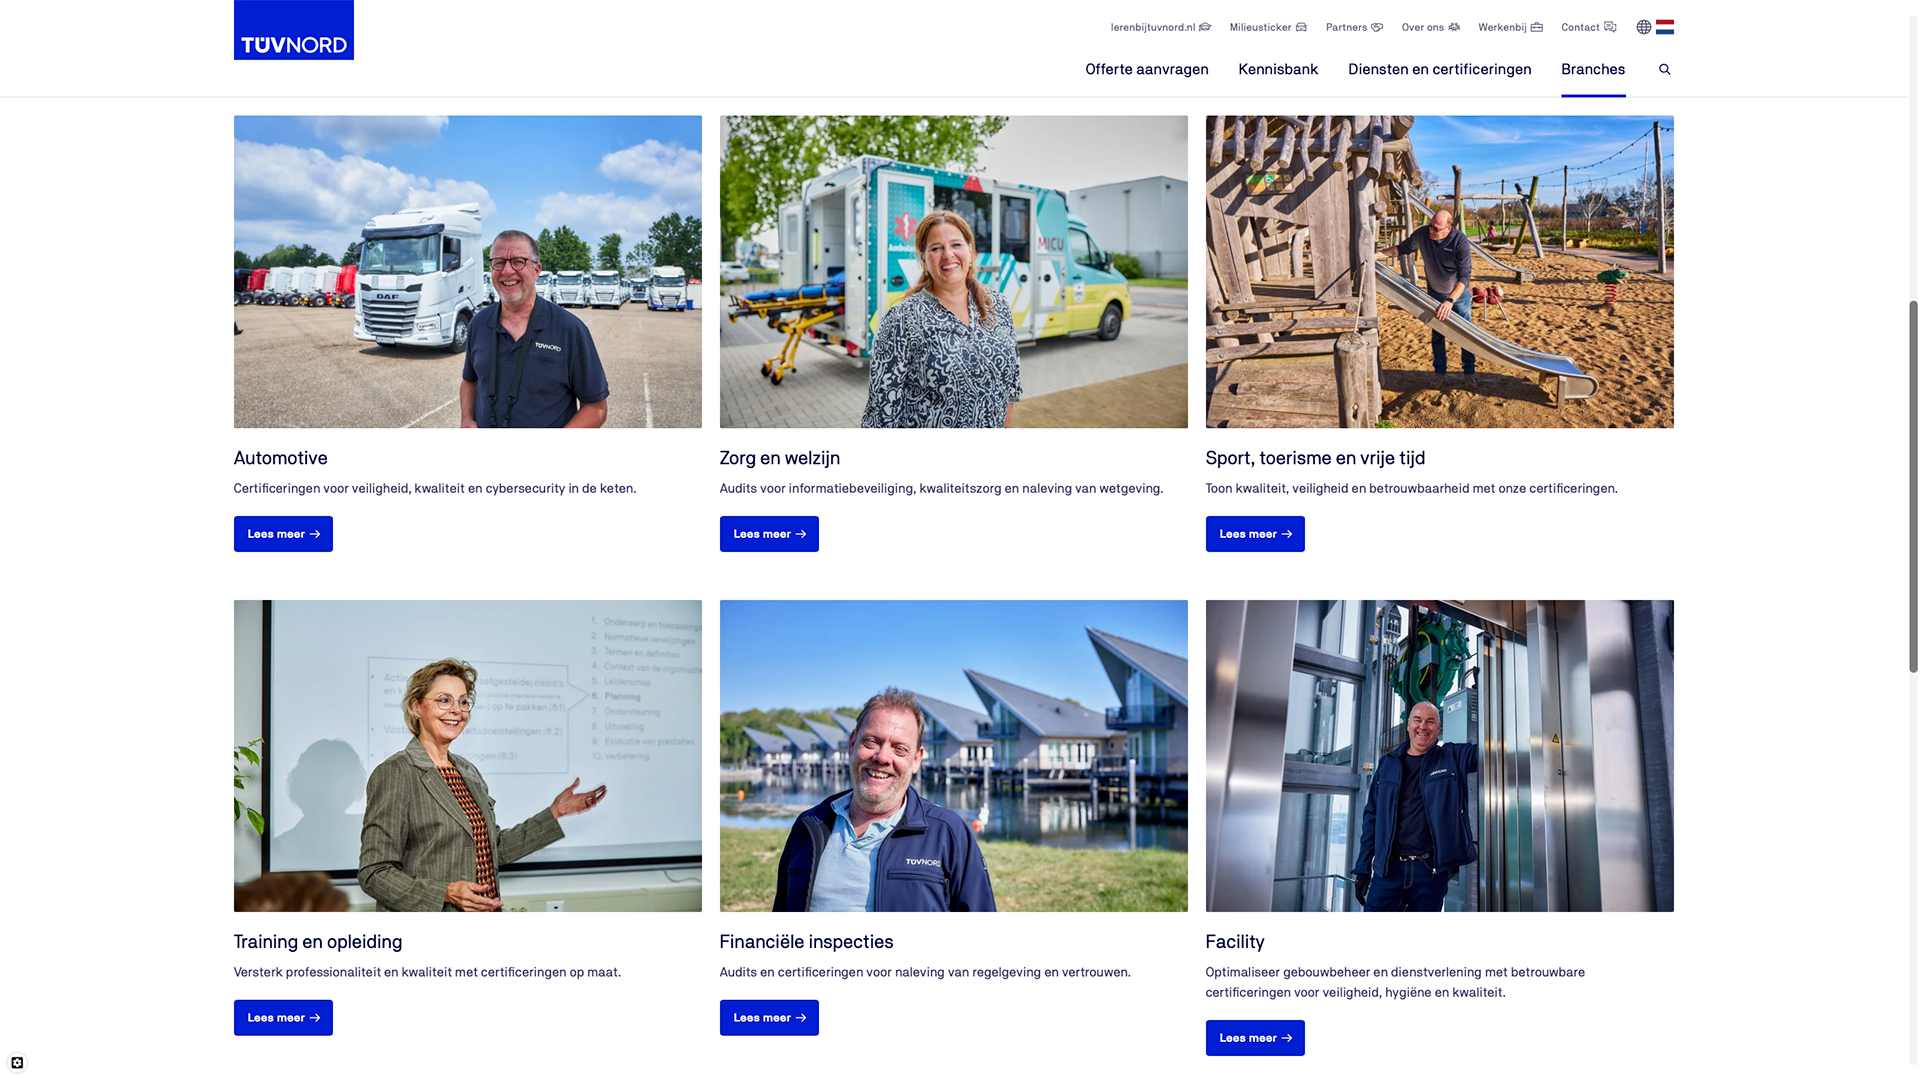Expand Diensten en certificeringen menu
Screen dimensions: 1920x1080
point(1439,69)
